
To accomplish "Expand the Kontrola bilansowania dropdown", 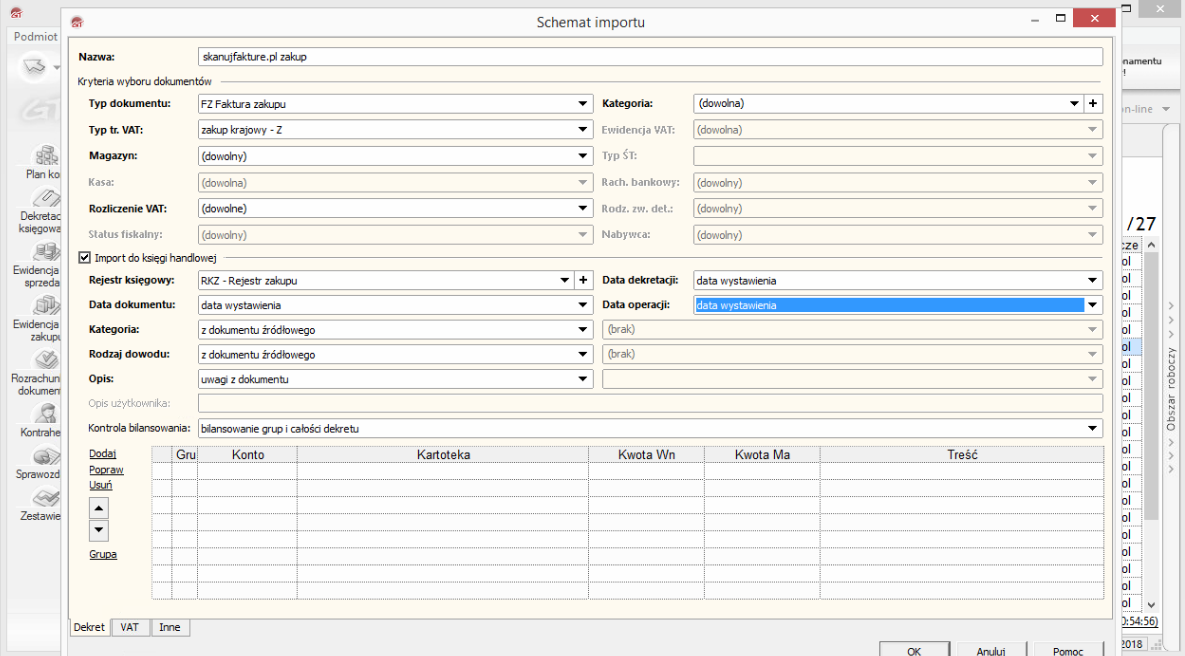I will point(1093,429).
